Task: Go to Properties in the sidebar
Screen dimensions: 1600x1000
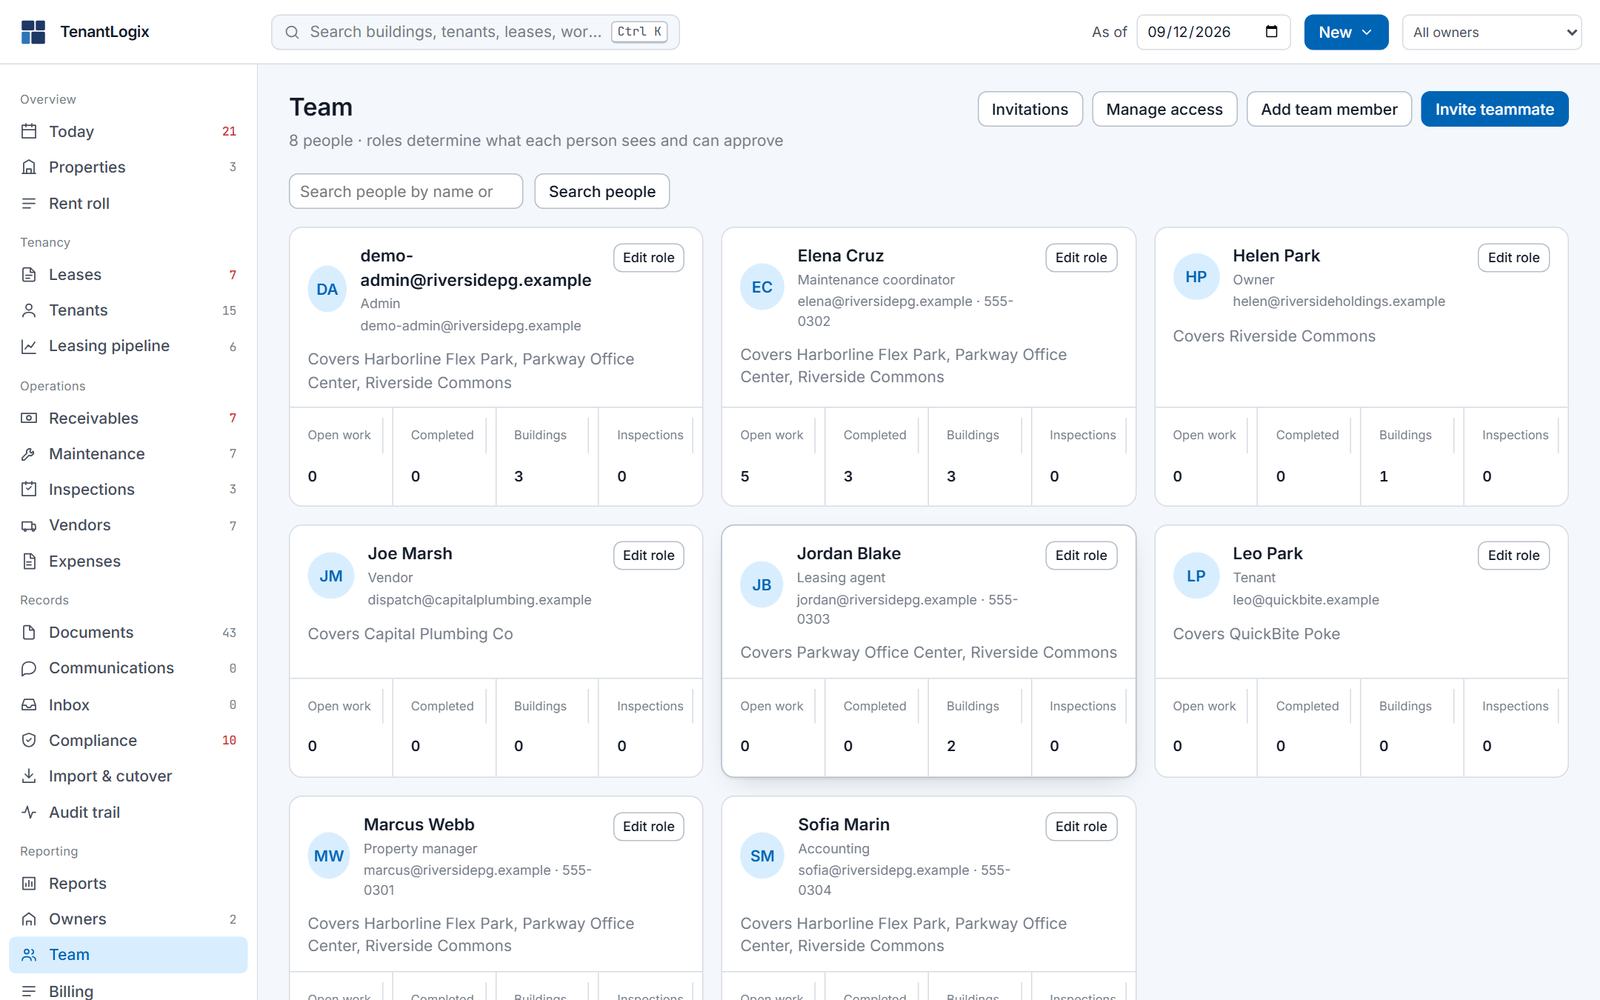Action: 128,167
